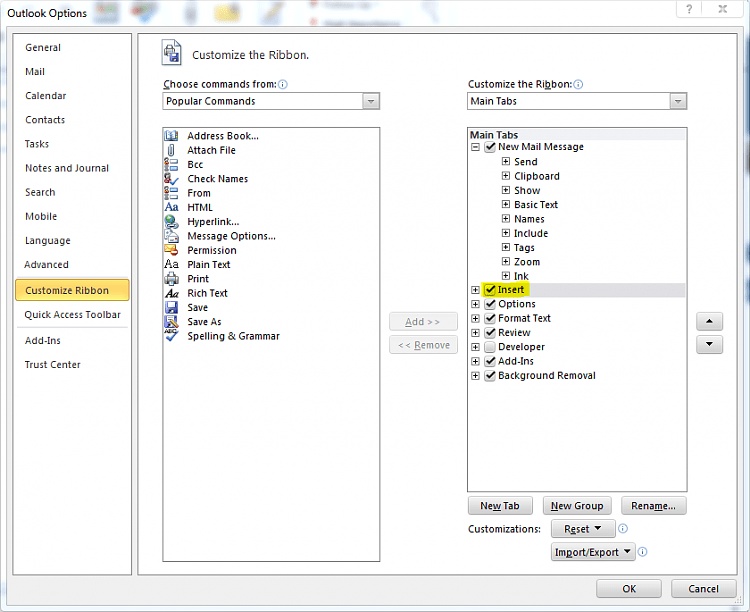Image resolution: width=750 pixels, height=612 pixels.
Task: Switch to the Mail options page
Action: (35, 72)
